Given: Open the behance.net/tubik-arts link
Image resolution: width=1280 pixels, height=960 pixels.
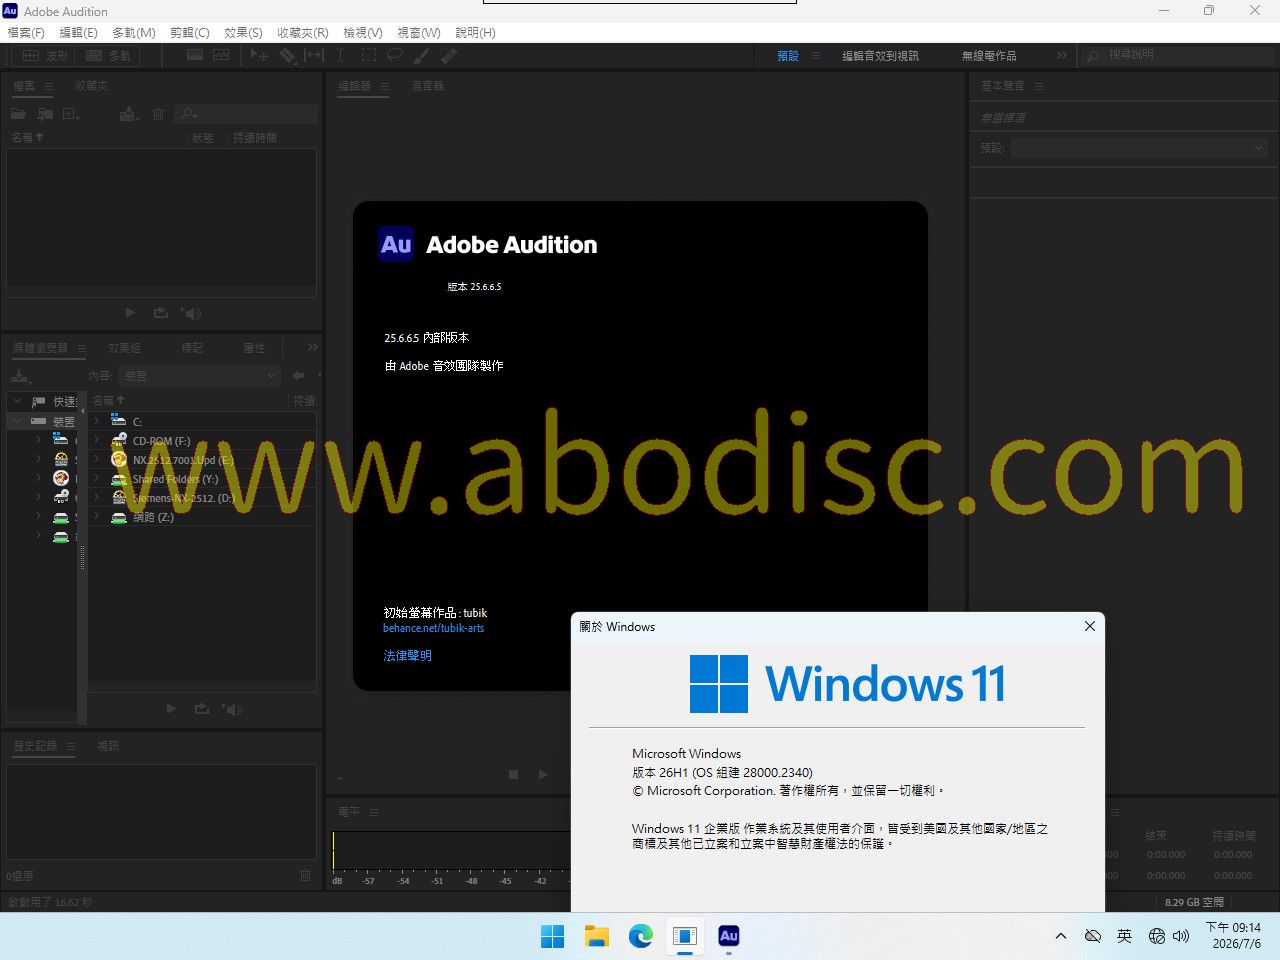Looking at the screenshot, I should point(433,628).
